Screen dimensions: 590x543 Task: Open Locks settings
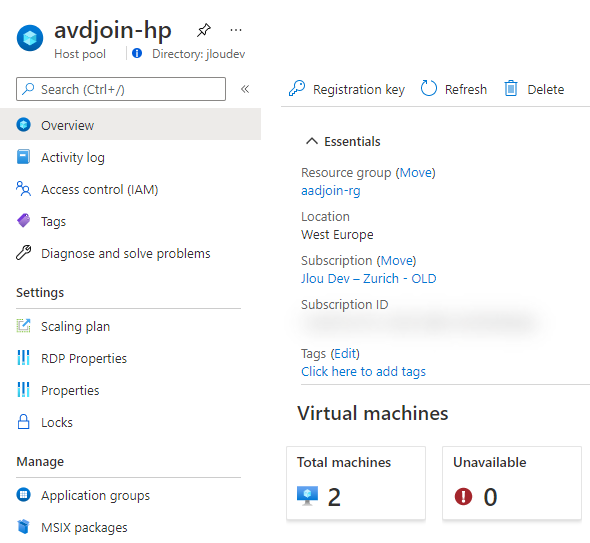pyautogui.click(x=57, y=422)
